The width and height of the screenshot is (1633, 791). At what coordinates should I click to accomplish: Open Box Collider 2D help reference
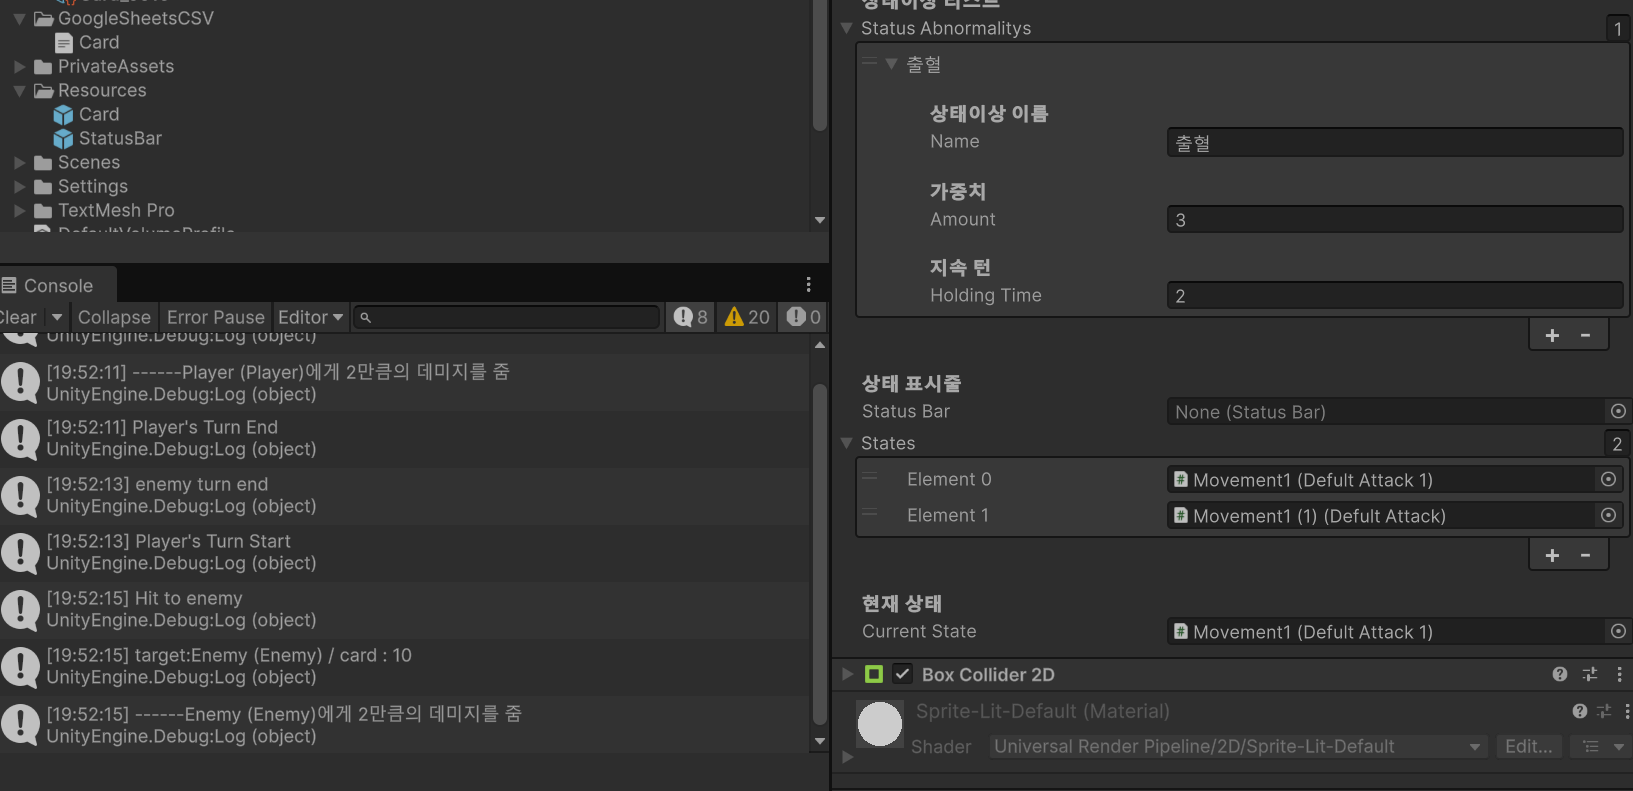[x=1560, y=674]
